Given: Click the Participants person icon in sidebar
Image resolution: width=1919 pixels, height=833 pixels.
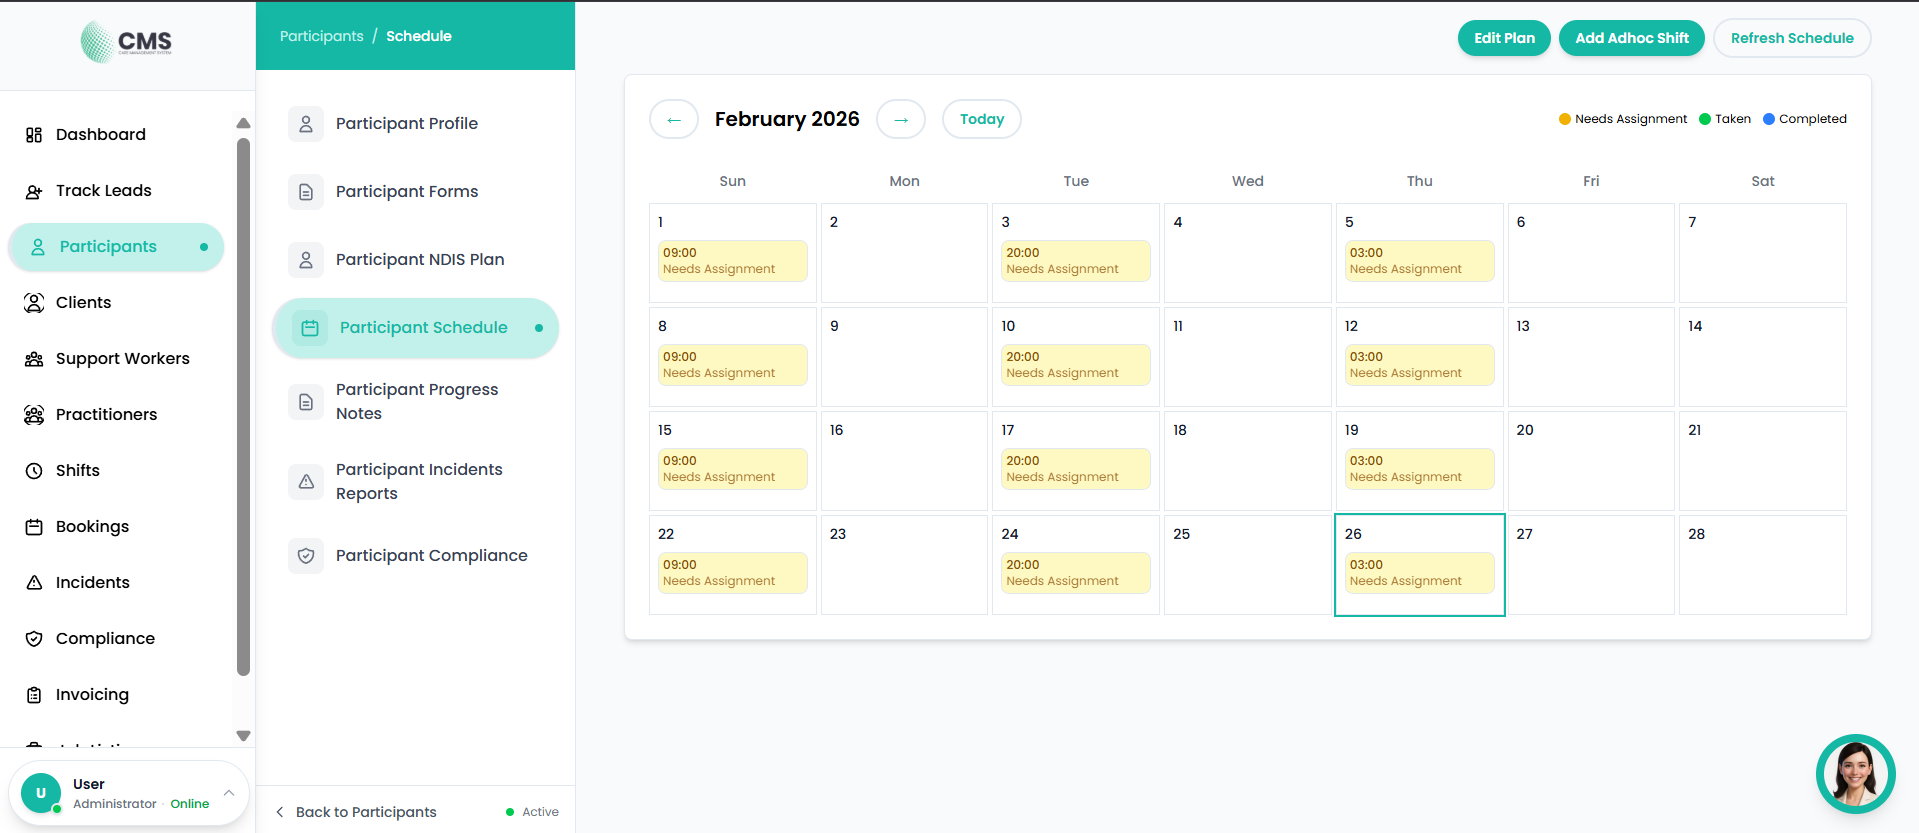Looking at the screenshot, I should [38, 247].
